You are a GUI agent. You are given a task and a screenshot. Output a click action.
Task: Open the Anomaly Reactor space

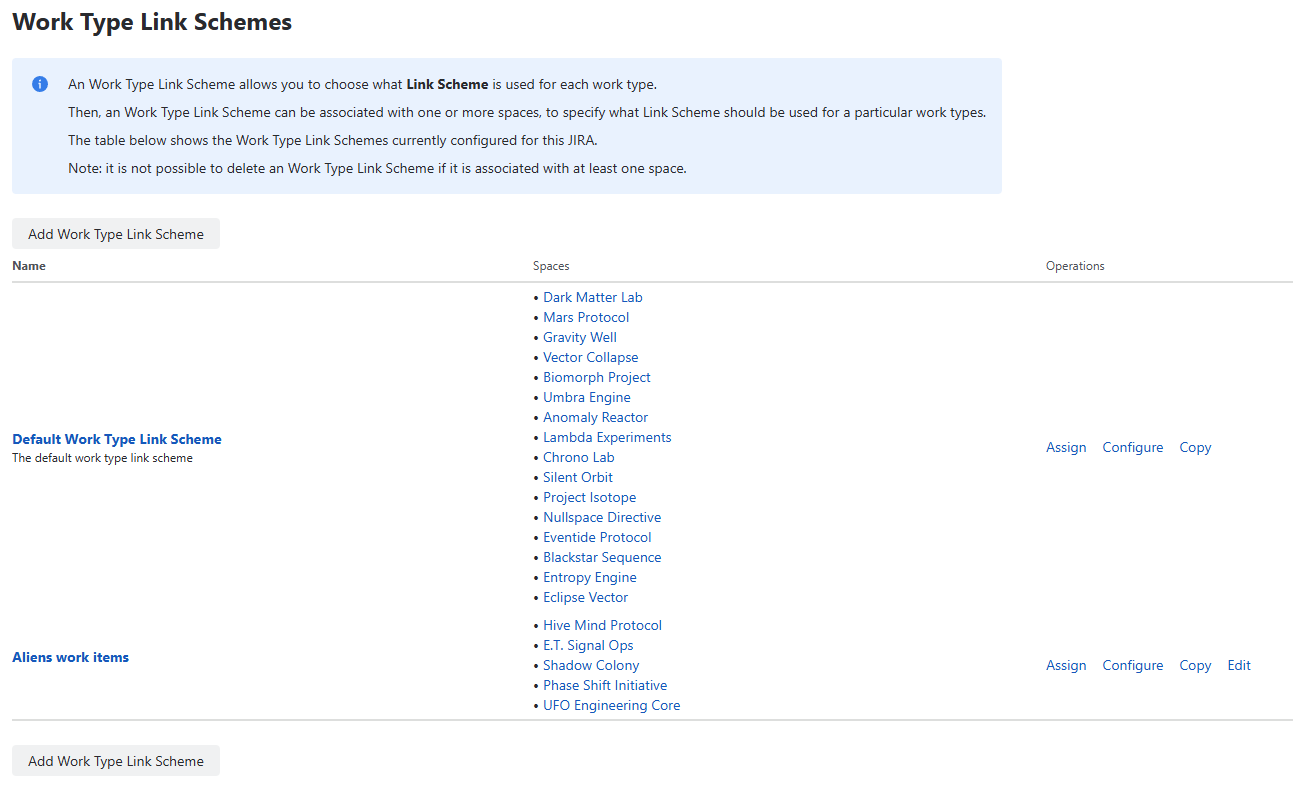tap(596, 417)
